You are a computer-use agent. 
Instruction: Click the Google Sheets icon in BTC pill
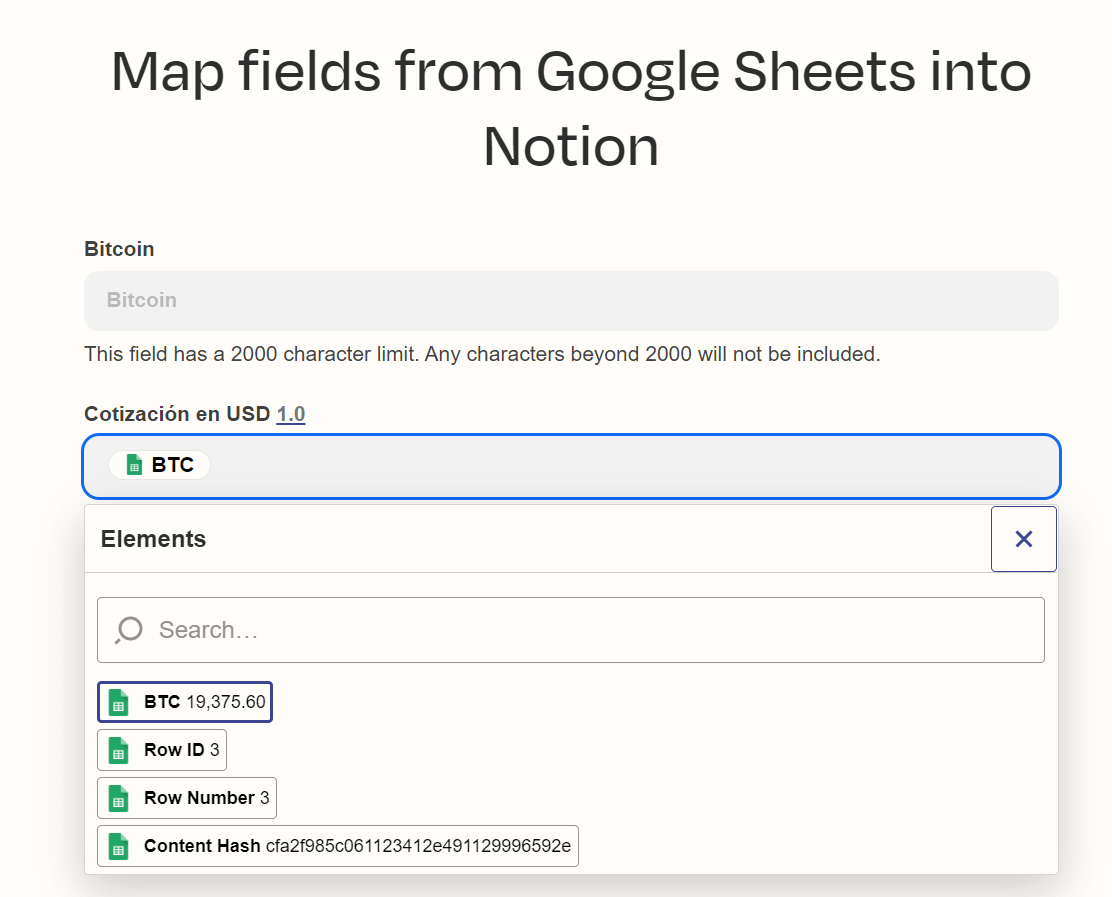[x=134, y=465]
